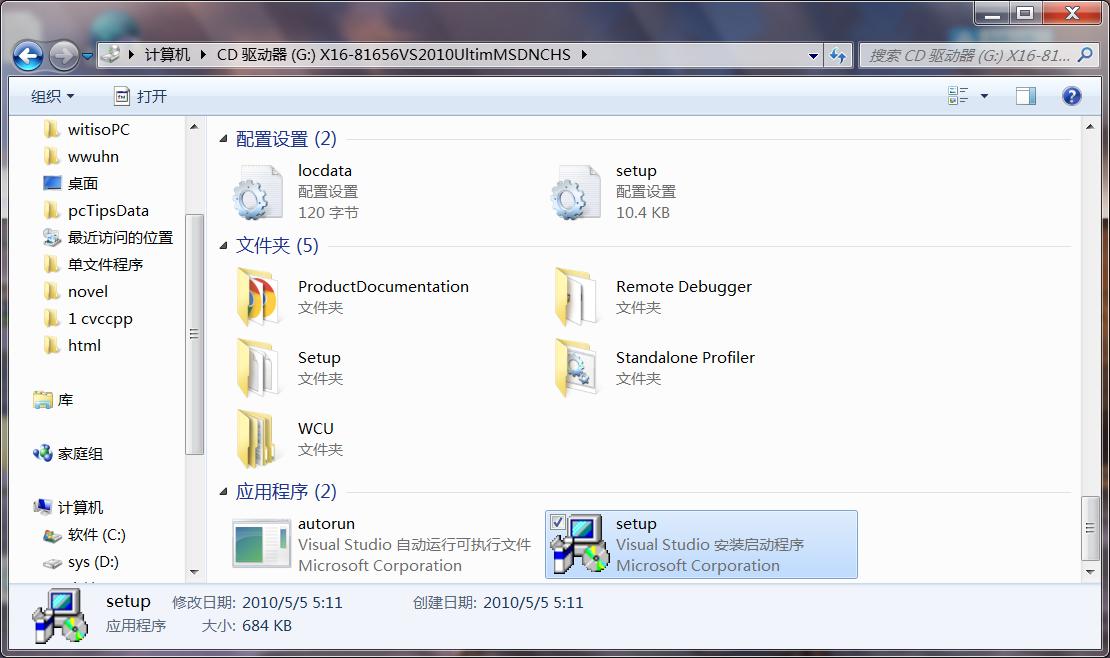
Task: Open the address bar history dropdown
Action: 813,54
